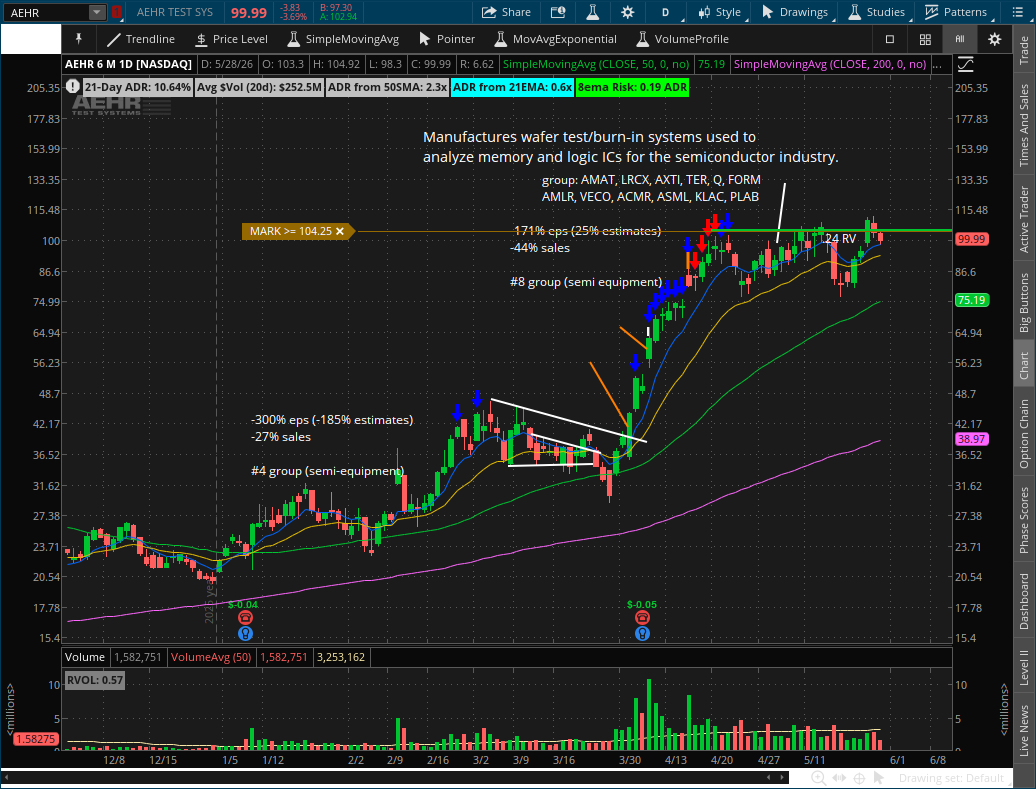
Task: Click the scale icon above price axis
Action: [x=965, y=64]
